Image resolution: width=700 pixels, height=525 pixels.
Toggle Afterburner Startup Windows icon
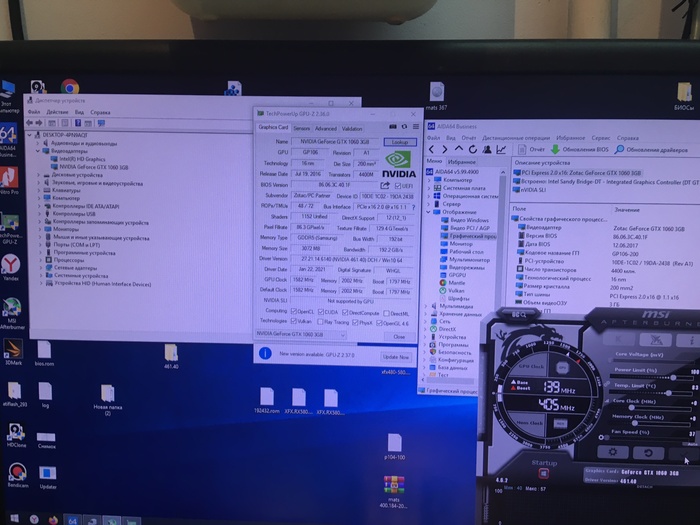point(543,473)
